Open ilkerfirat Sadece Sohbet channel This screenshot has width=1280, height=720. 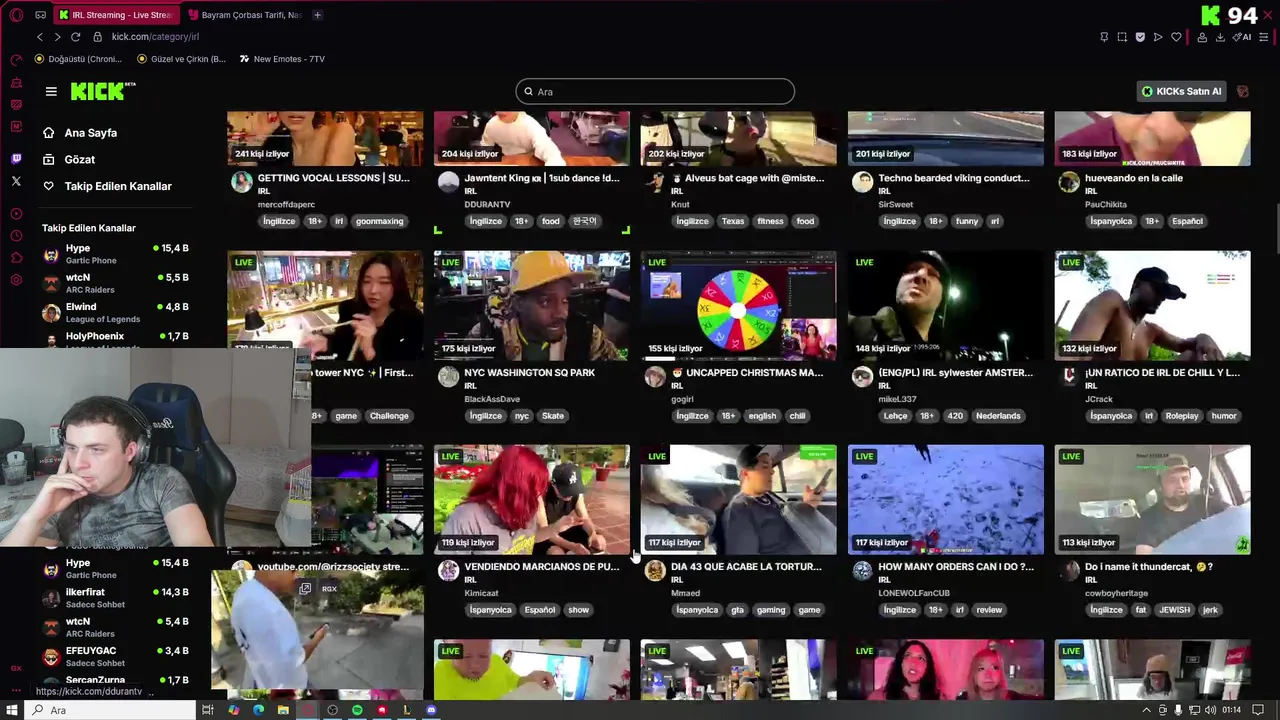point(116,598)
